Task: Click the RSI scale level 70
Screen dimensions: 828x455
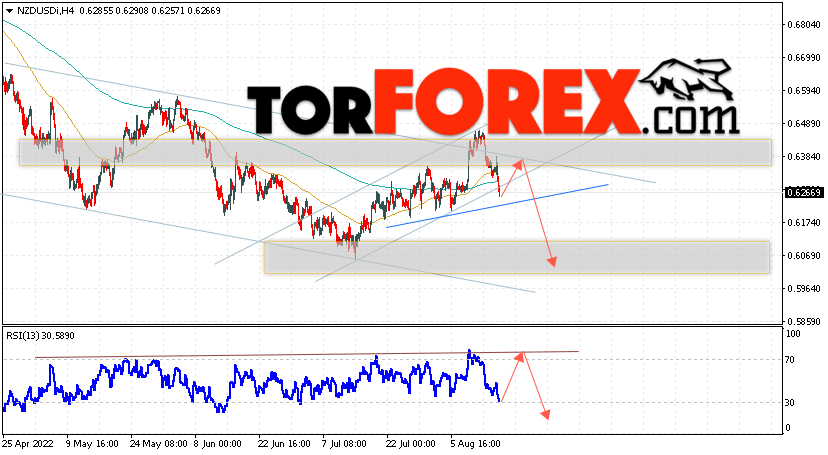Action: pos(790,360)
